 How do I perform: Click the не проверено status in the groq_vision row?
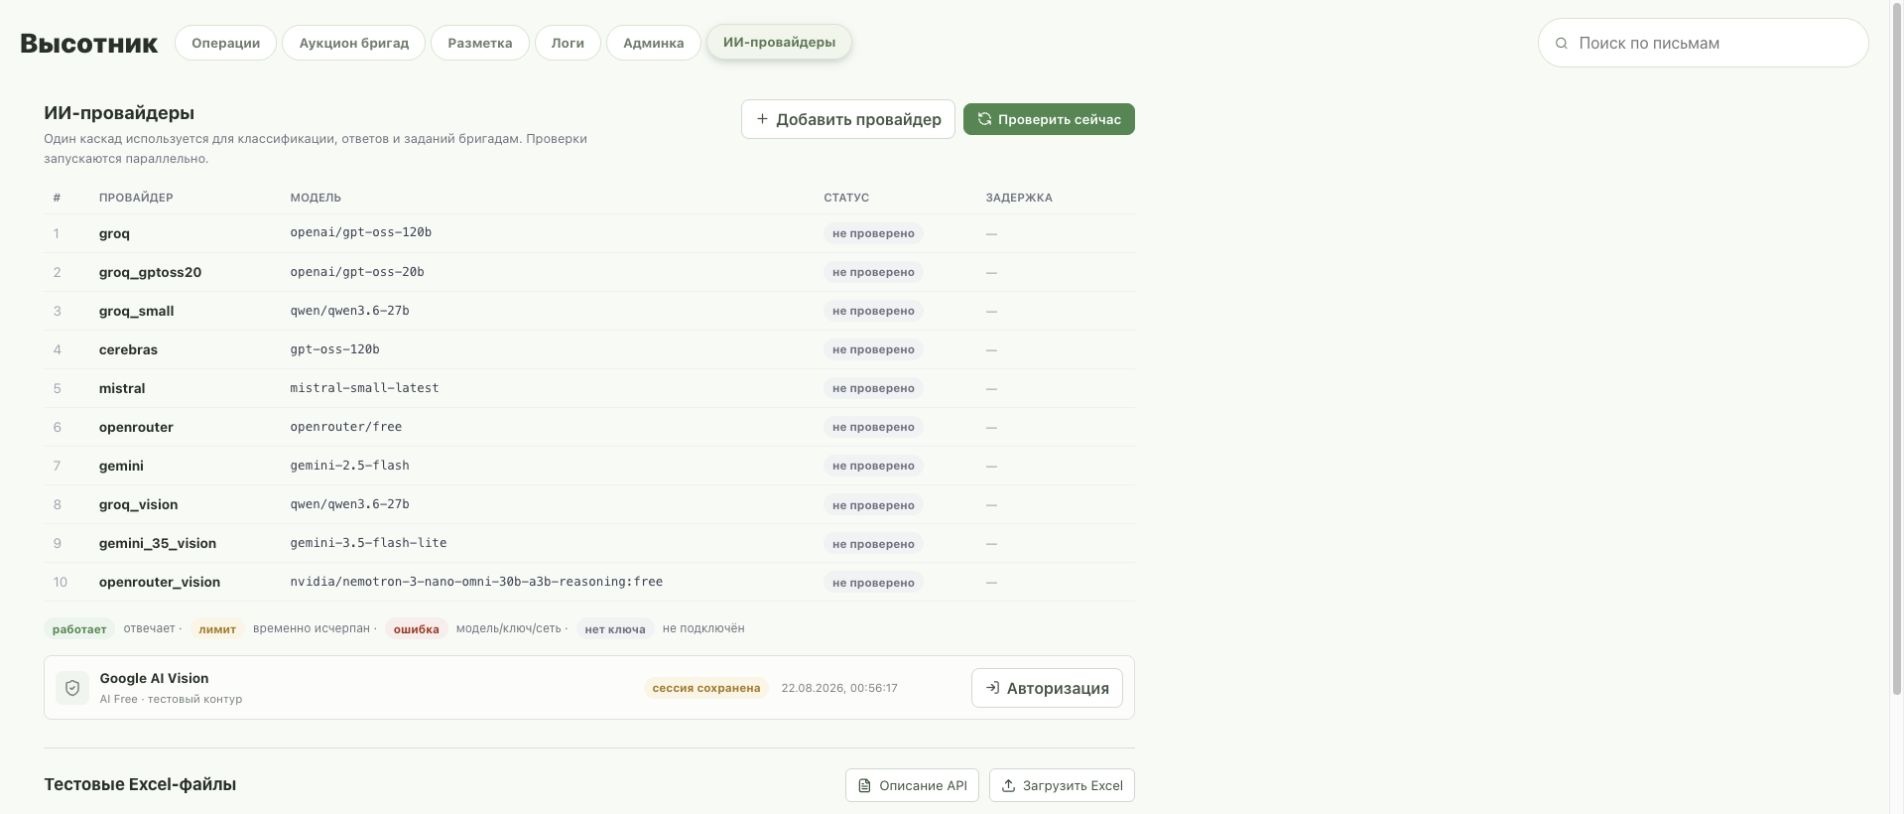[x=873, y=505]
